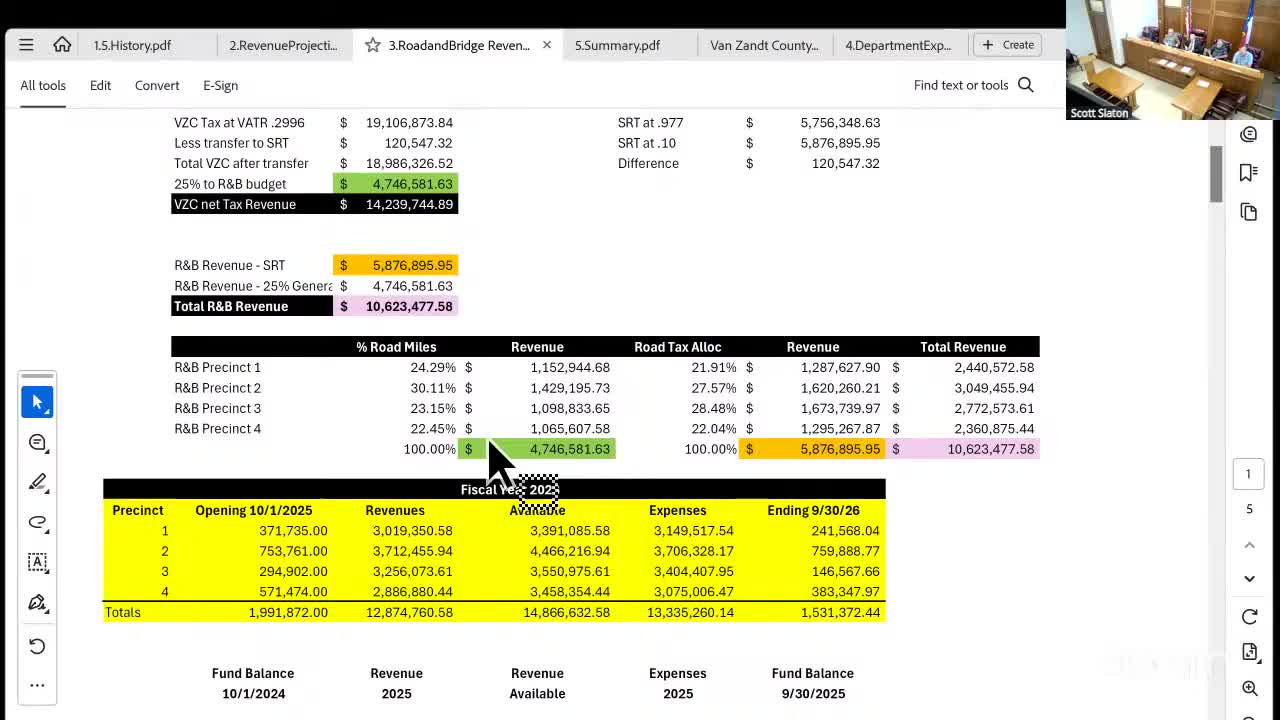
Task: Go to the next page with down chevron
Action: pos(1249,578)
